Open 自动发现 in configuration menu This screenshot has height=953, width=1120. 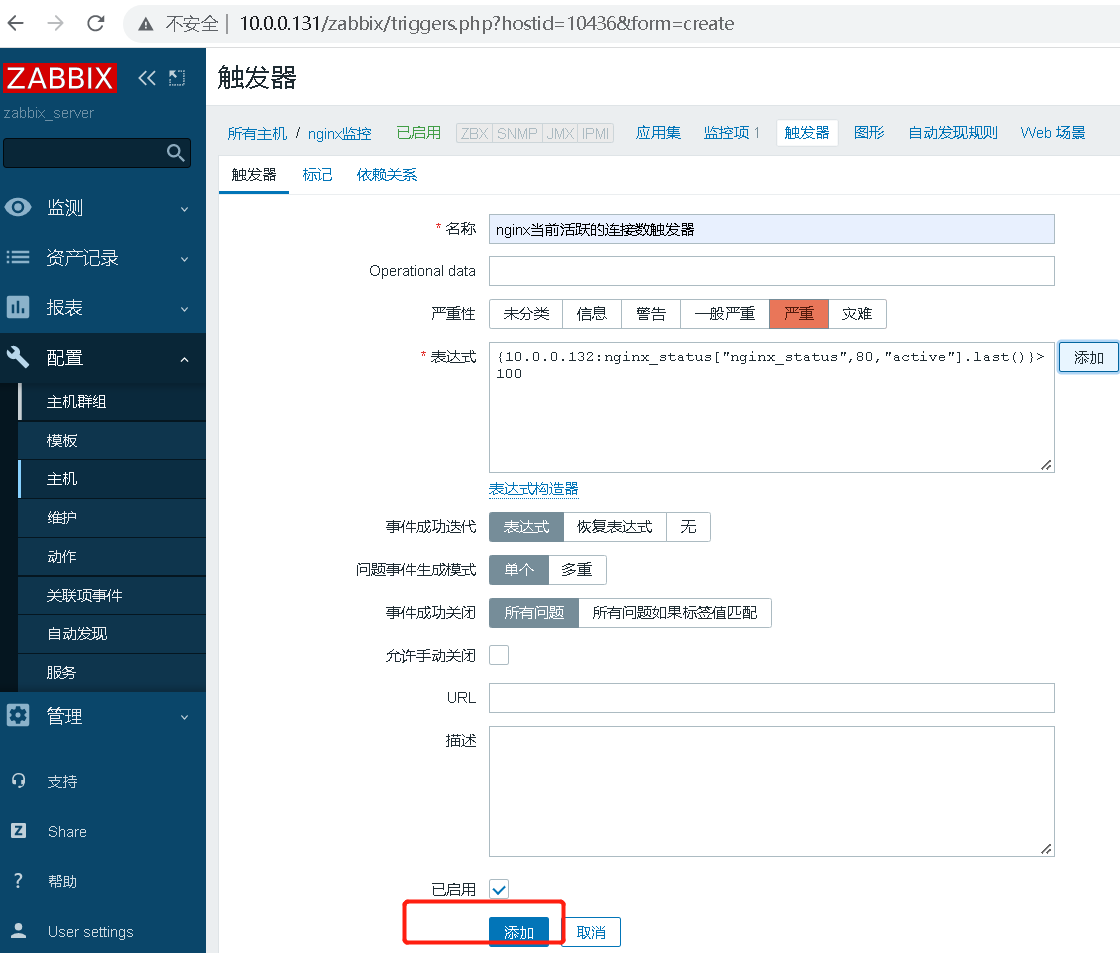pyautogui.click(x=111, y=634)
